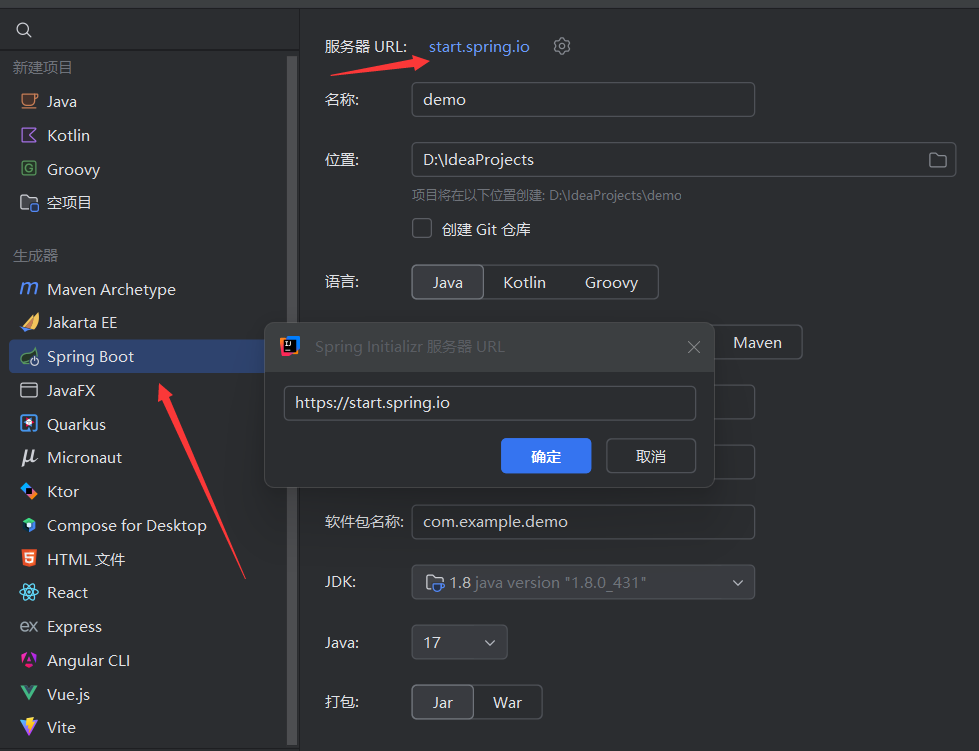Select Micronaut text in generator list
Image resolution: width=979 pixels, height=751 pixels.
click(84, 458)
